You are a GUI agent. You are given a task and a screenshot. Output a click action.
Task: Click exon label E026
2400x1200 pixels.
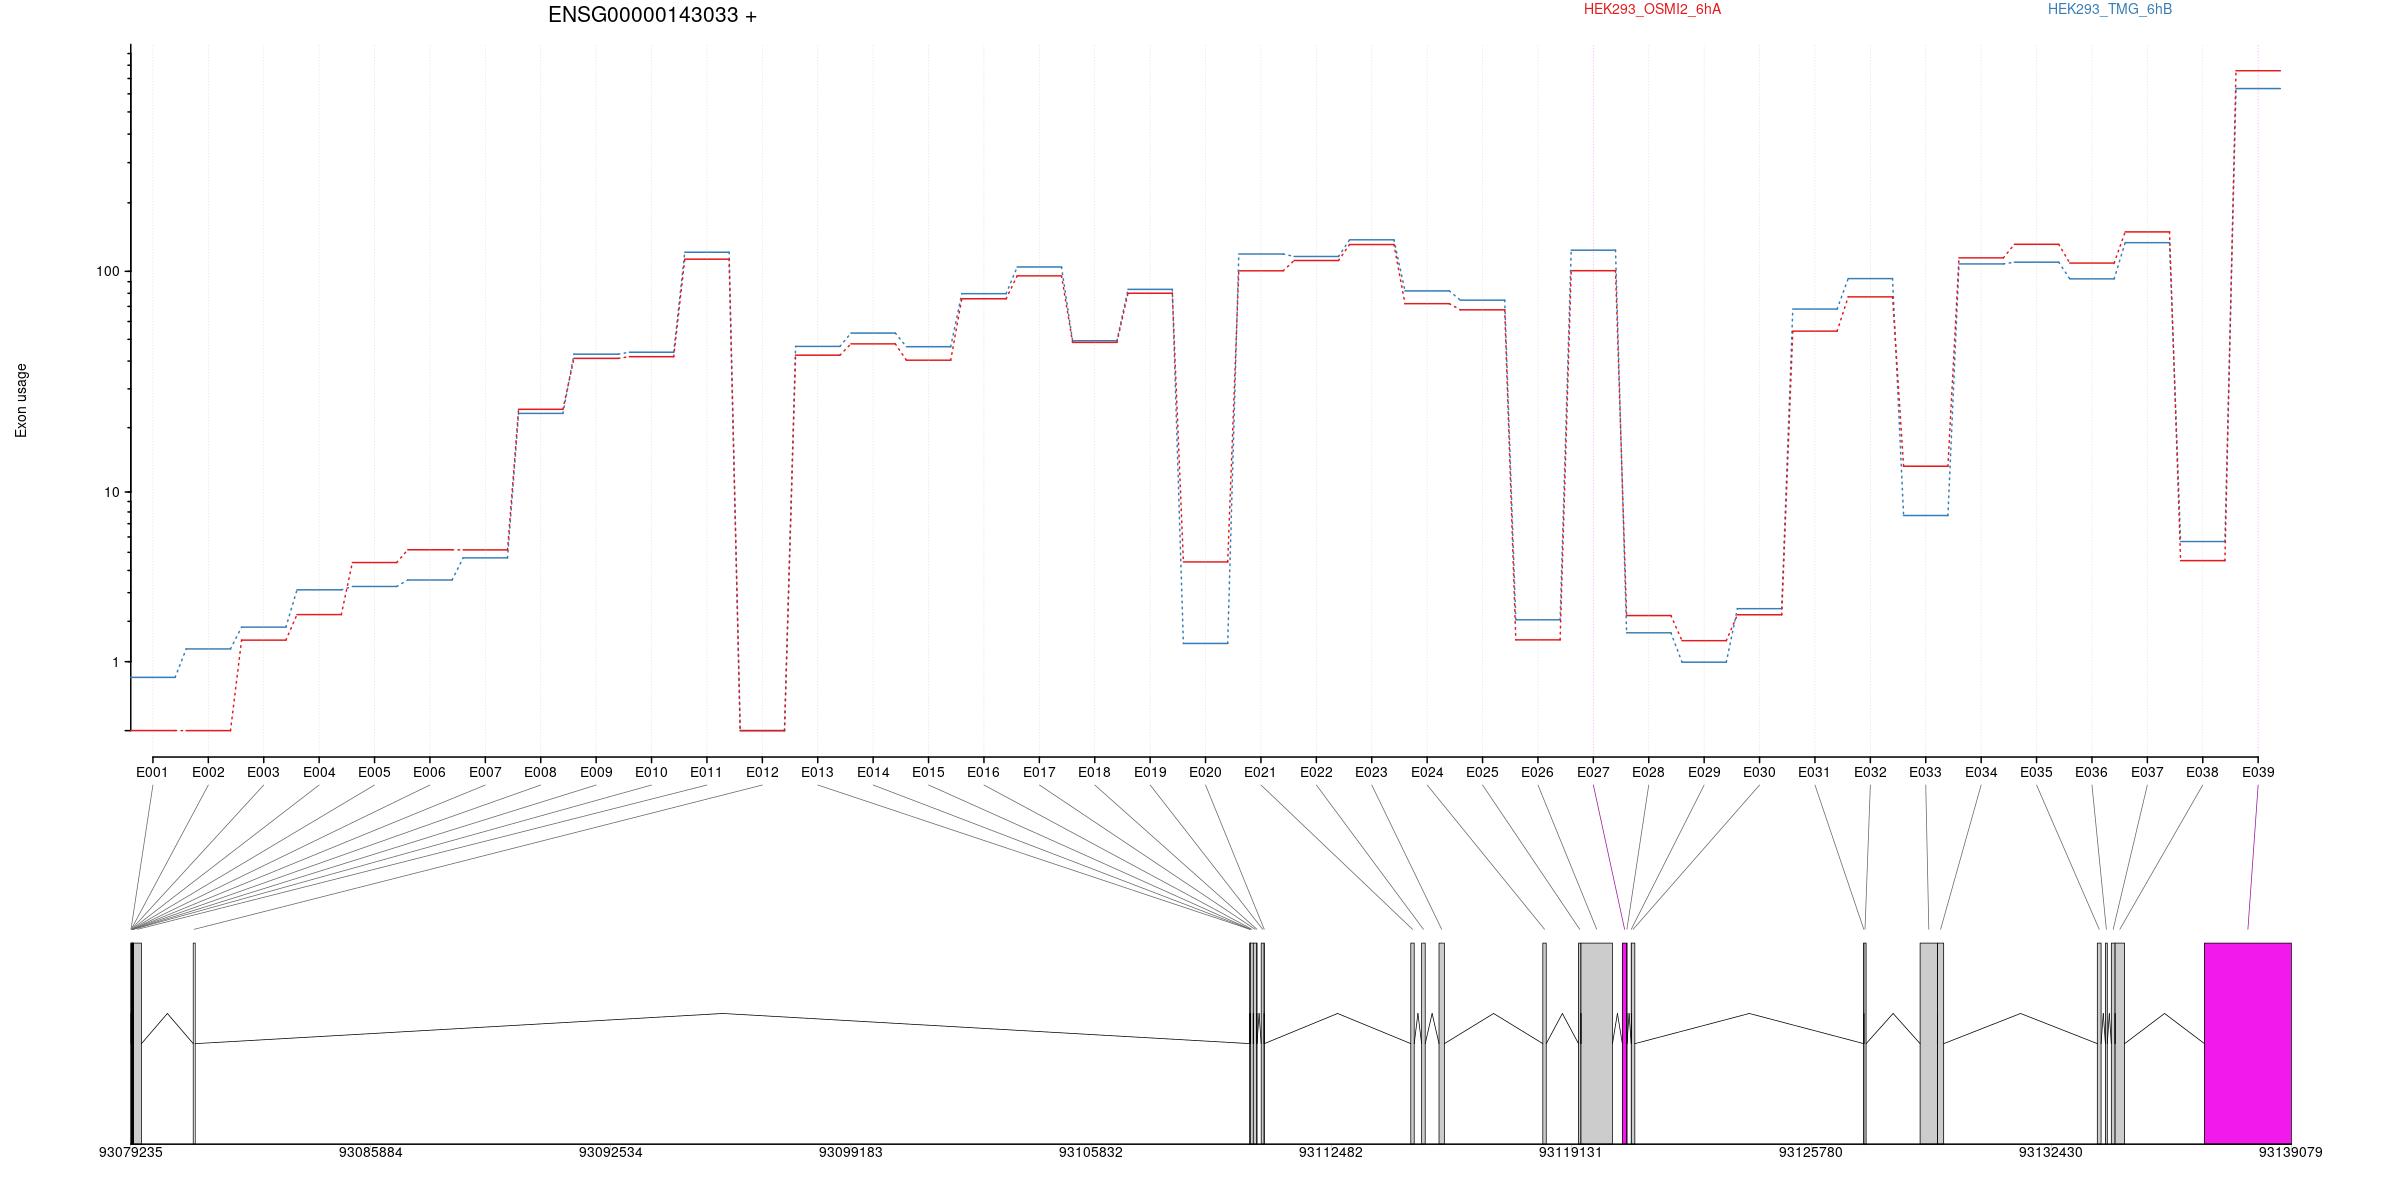pos(1537,772)
